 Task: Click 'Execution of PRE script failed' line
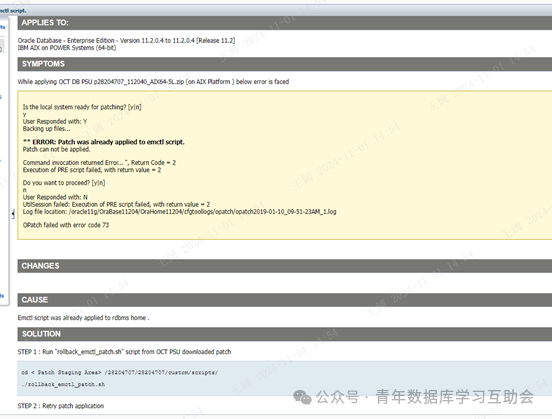tap(92, 170)
